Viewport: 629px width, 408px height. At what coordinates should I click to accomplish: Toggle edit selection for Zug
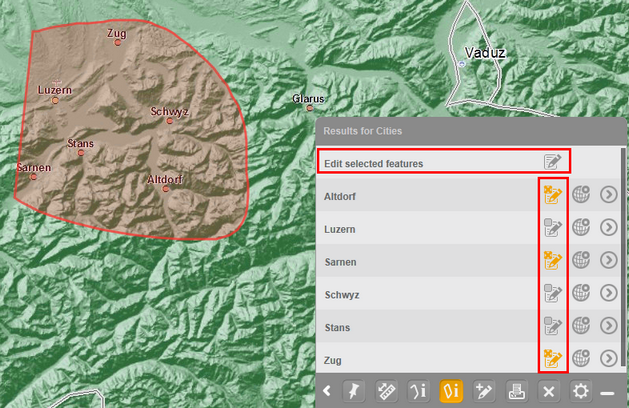point(552,359)
